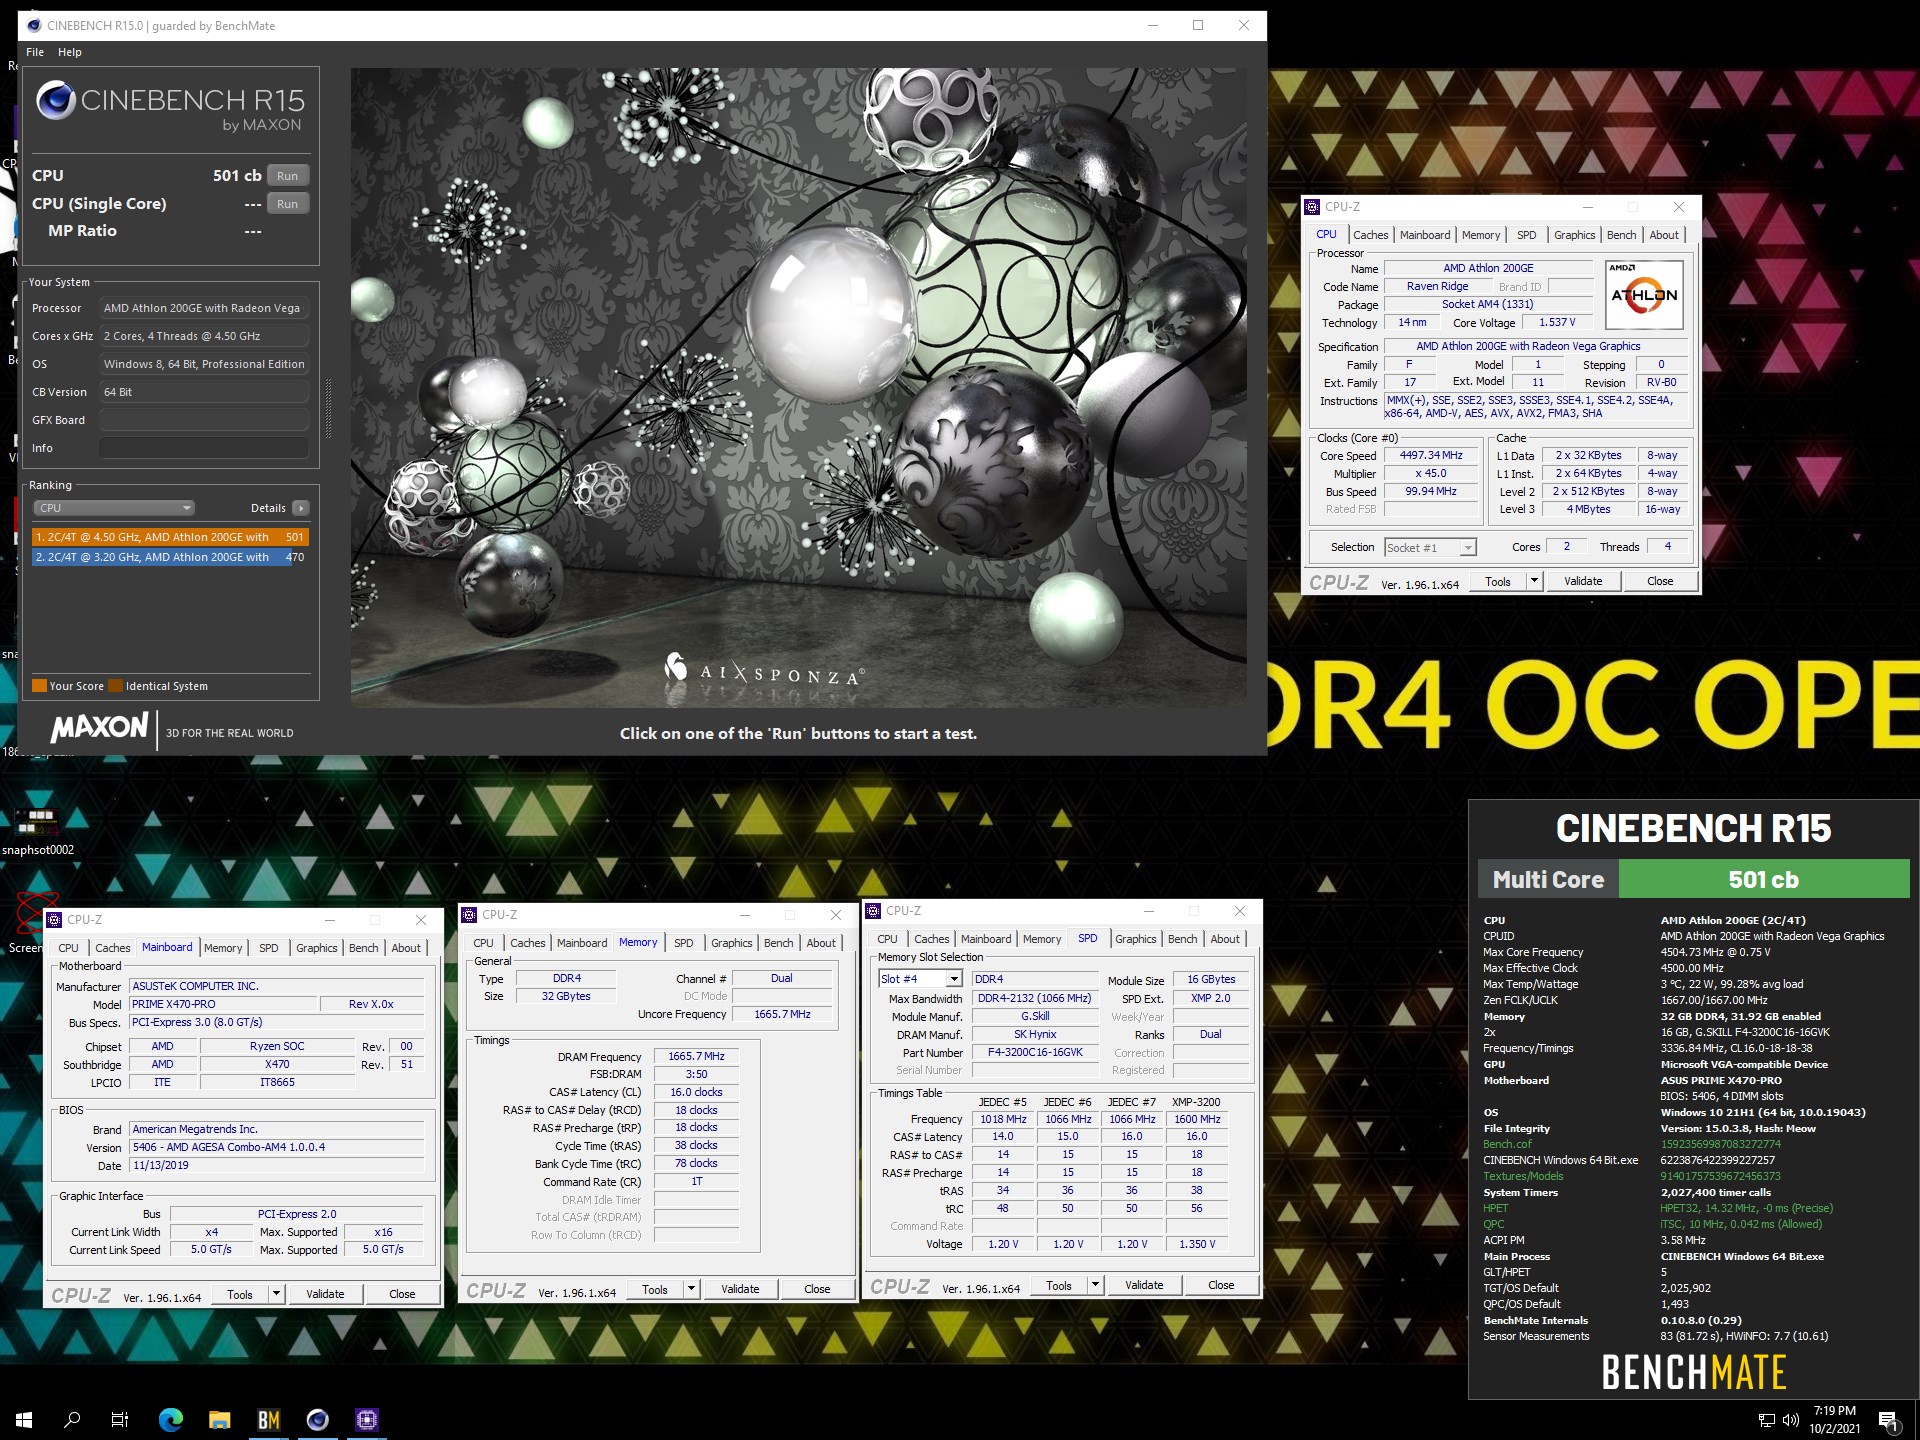Click AMD Athlon logo in CPU-Z

[1644, 295]
